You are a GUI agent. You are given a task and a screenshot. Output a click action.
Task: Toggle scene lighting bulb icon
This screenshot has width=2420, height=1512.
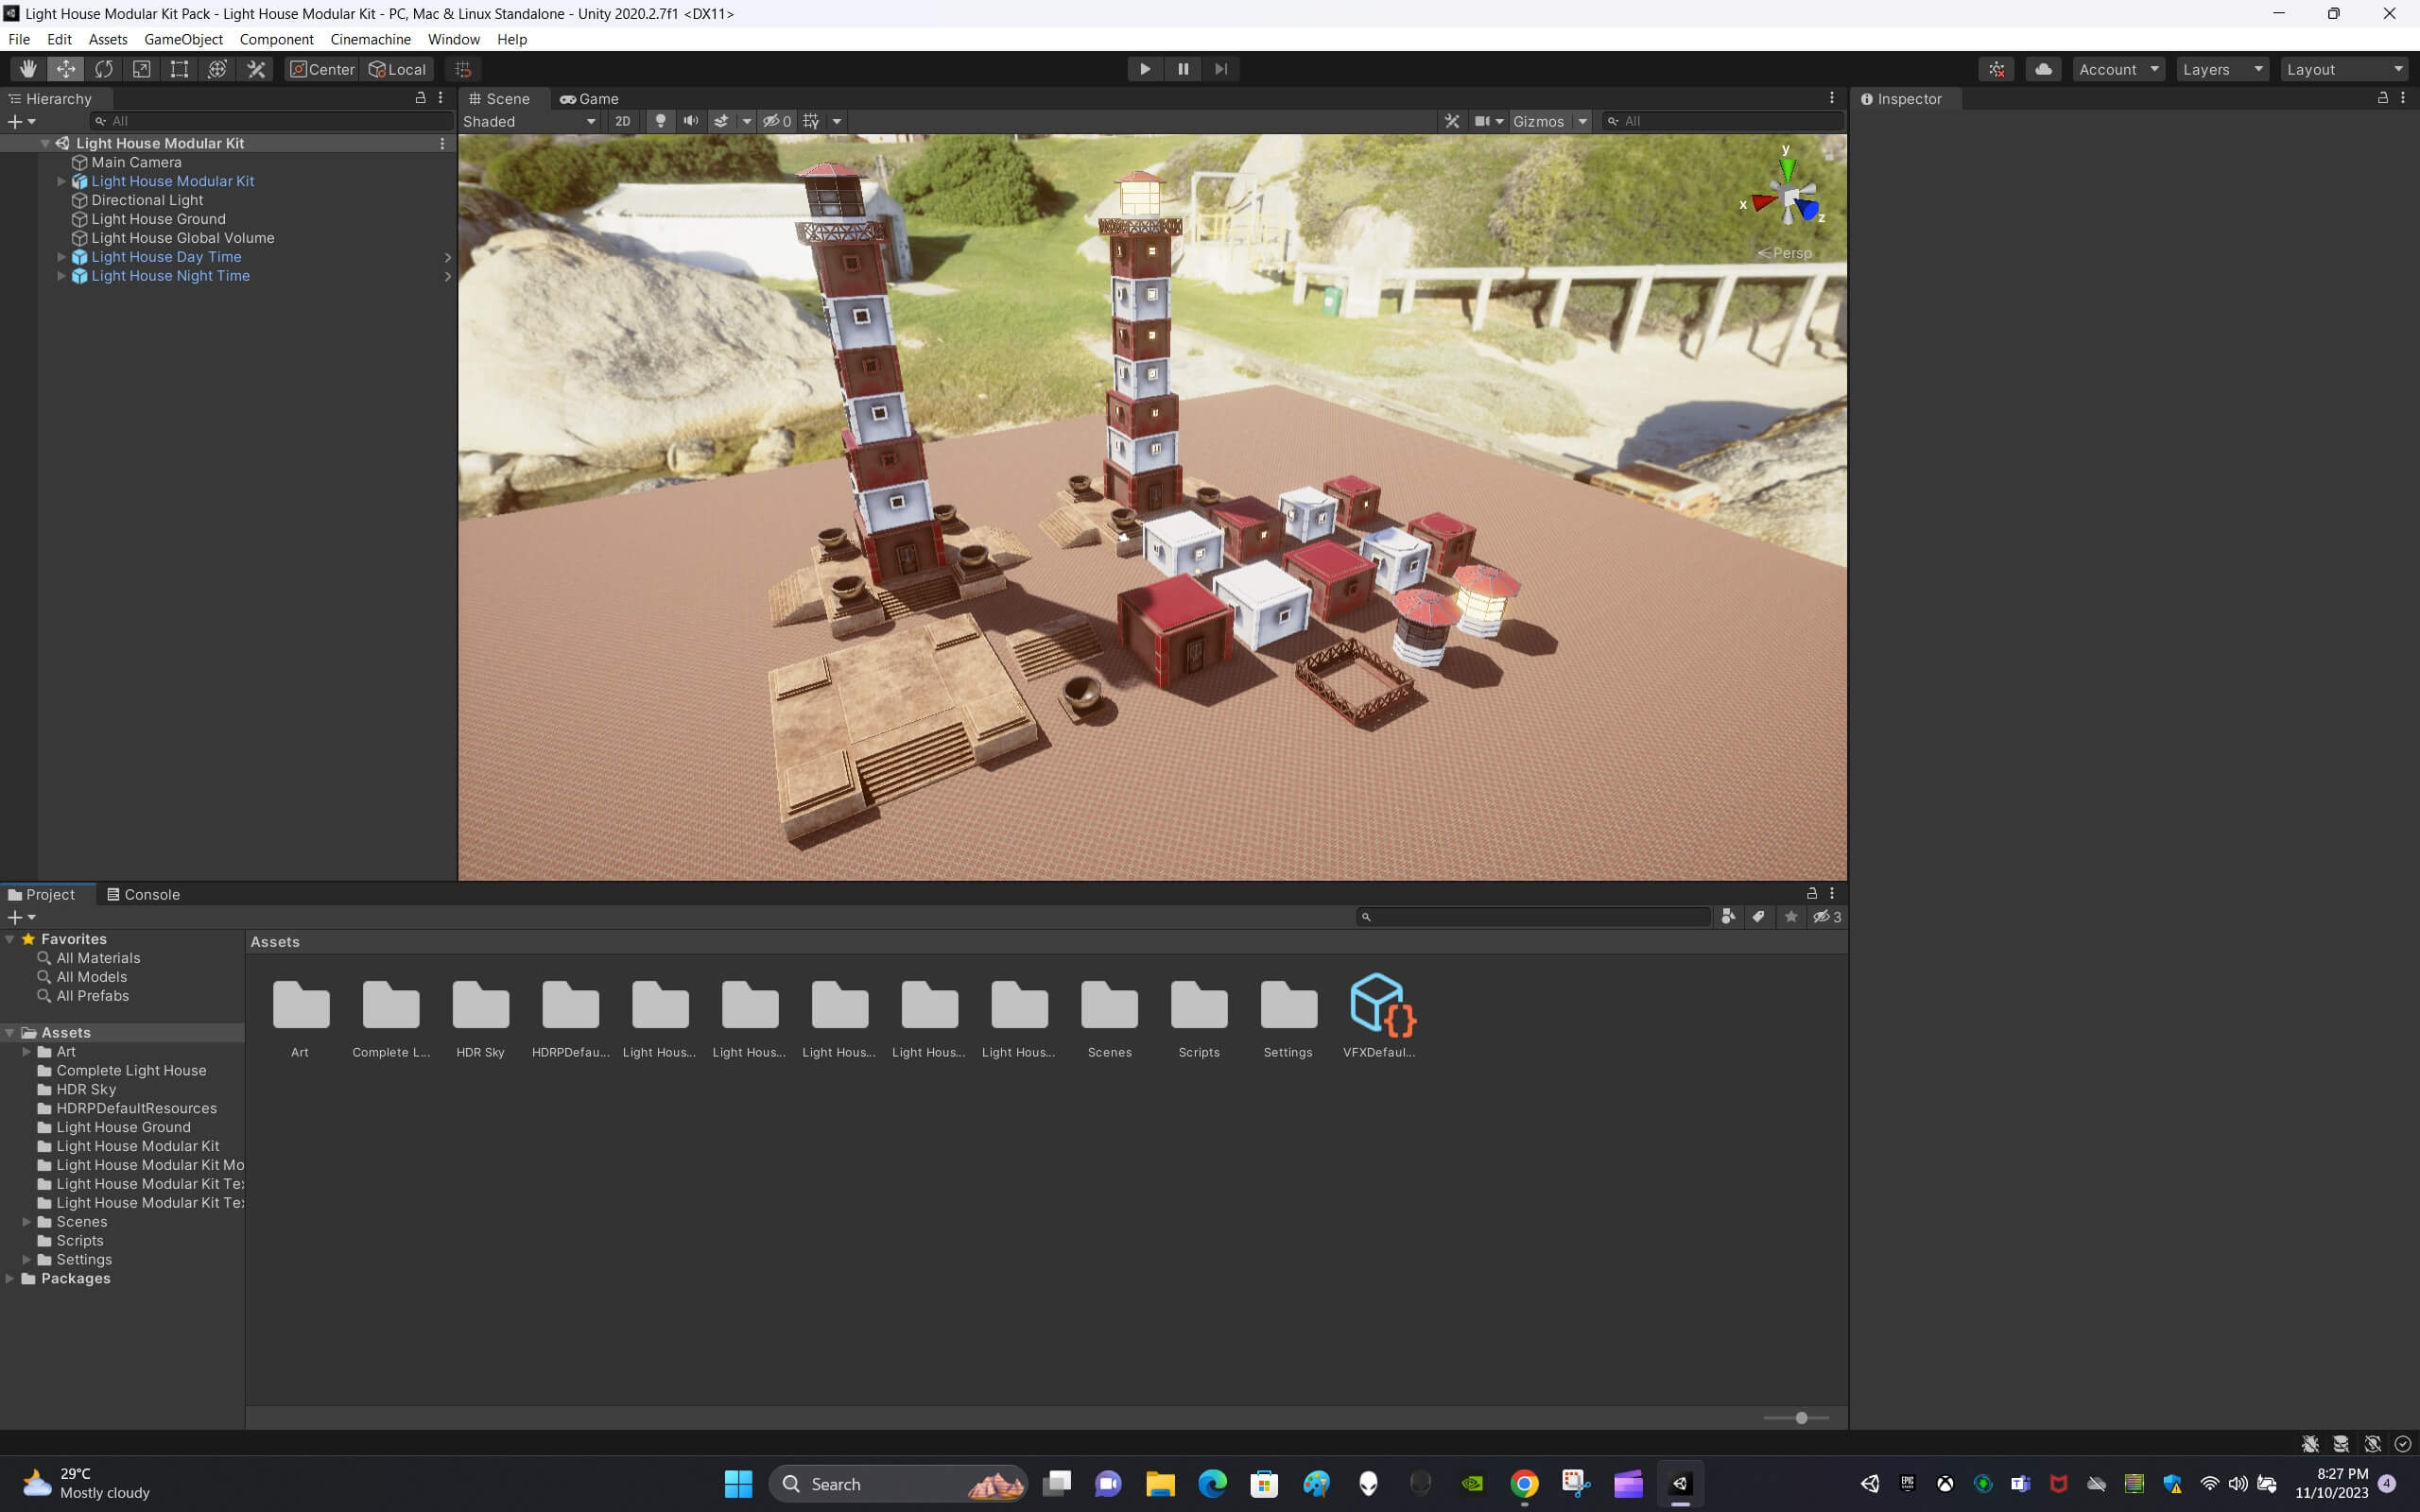pyautogui.click(x=660, y=121)
